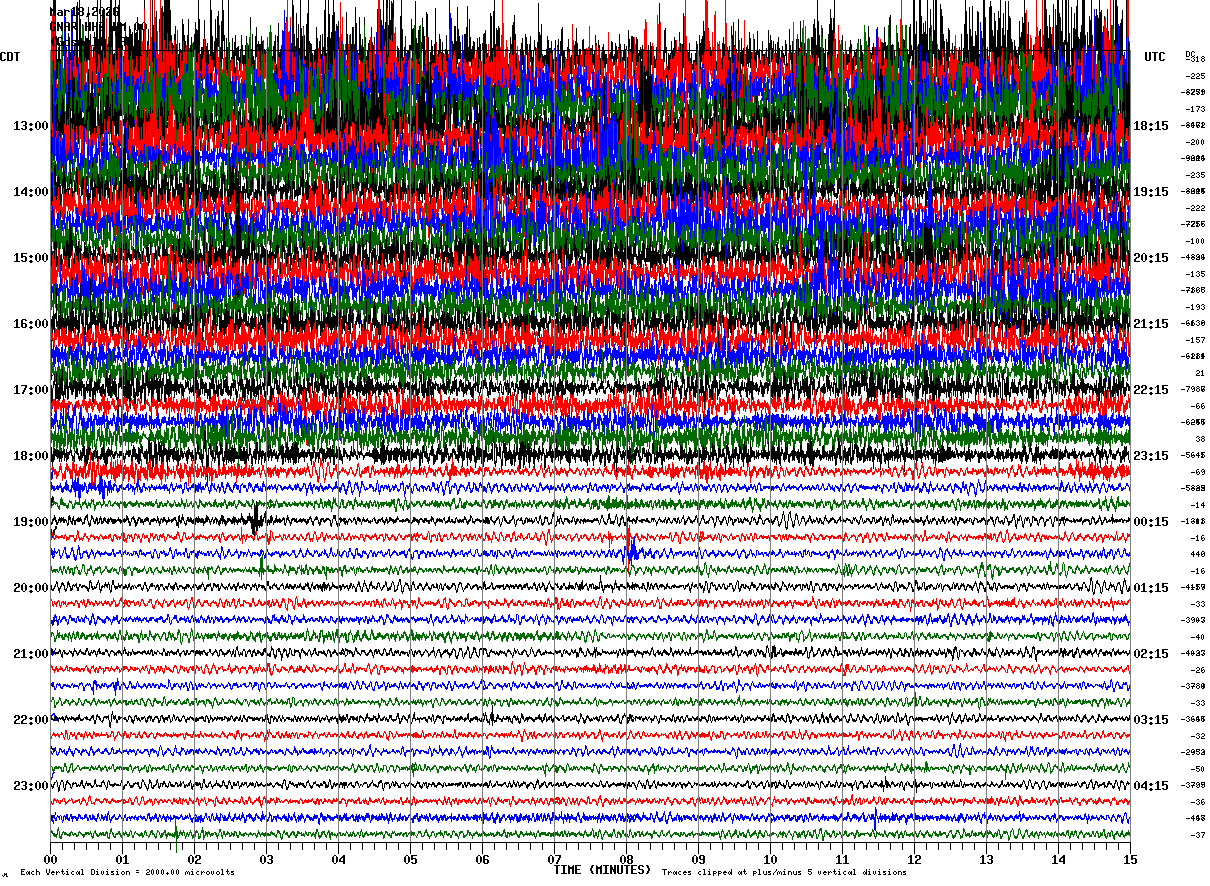The height and width of the screenshot is (886, 1210).
Task: Click the UTC time zone label
Action: 1155,57
